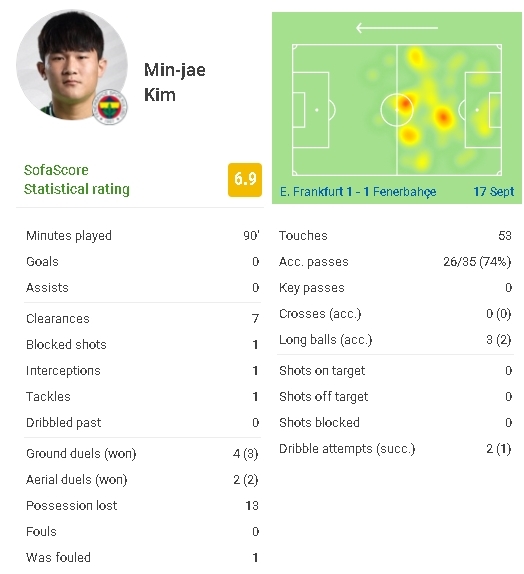Click the left penalty box on the heatmap pitch
This screenshot has height=574, width=524.
pos(310,110)
